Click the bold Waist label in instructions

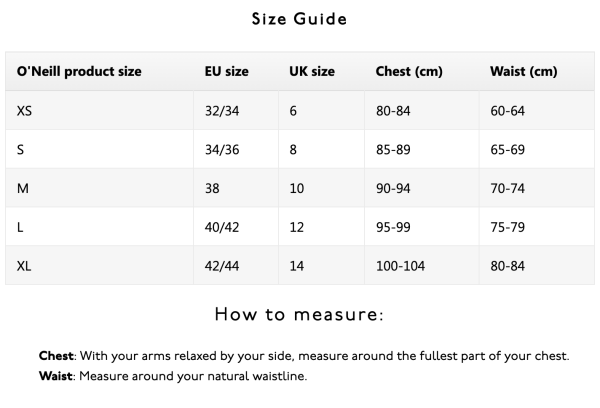pyautogui.click(x=56, y=376)
